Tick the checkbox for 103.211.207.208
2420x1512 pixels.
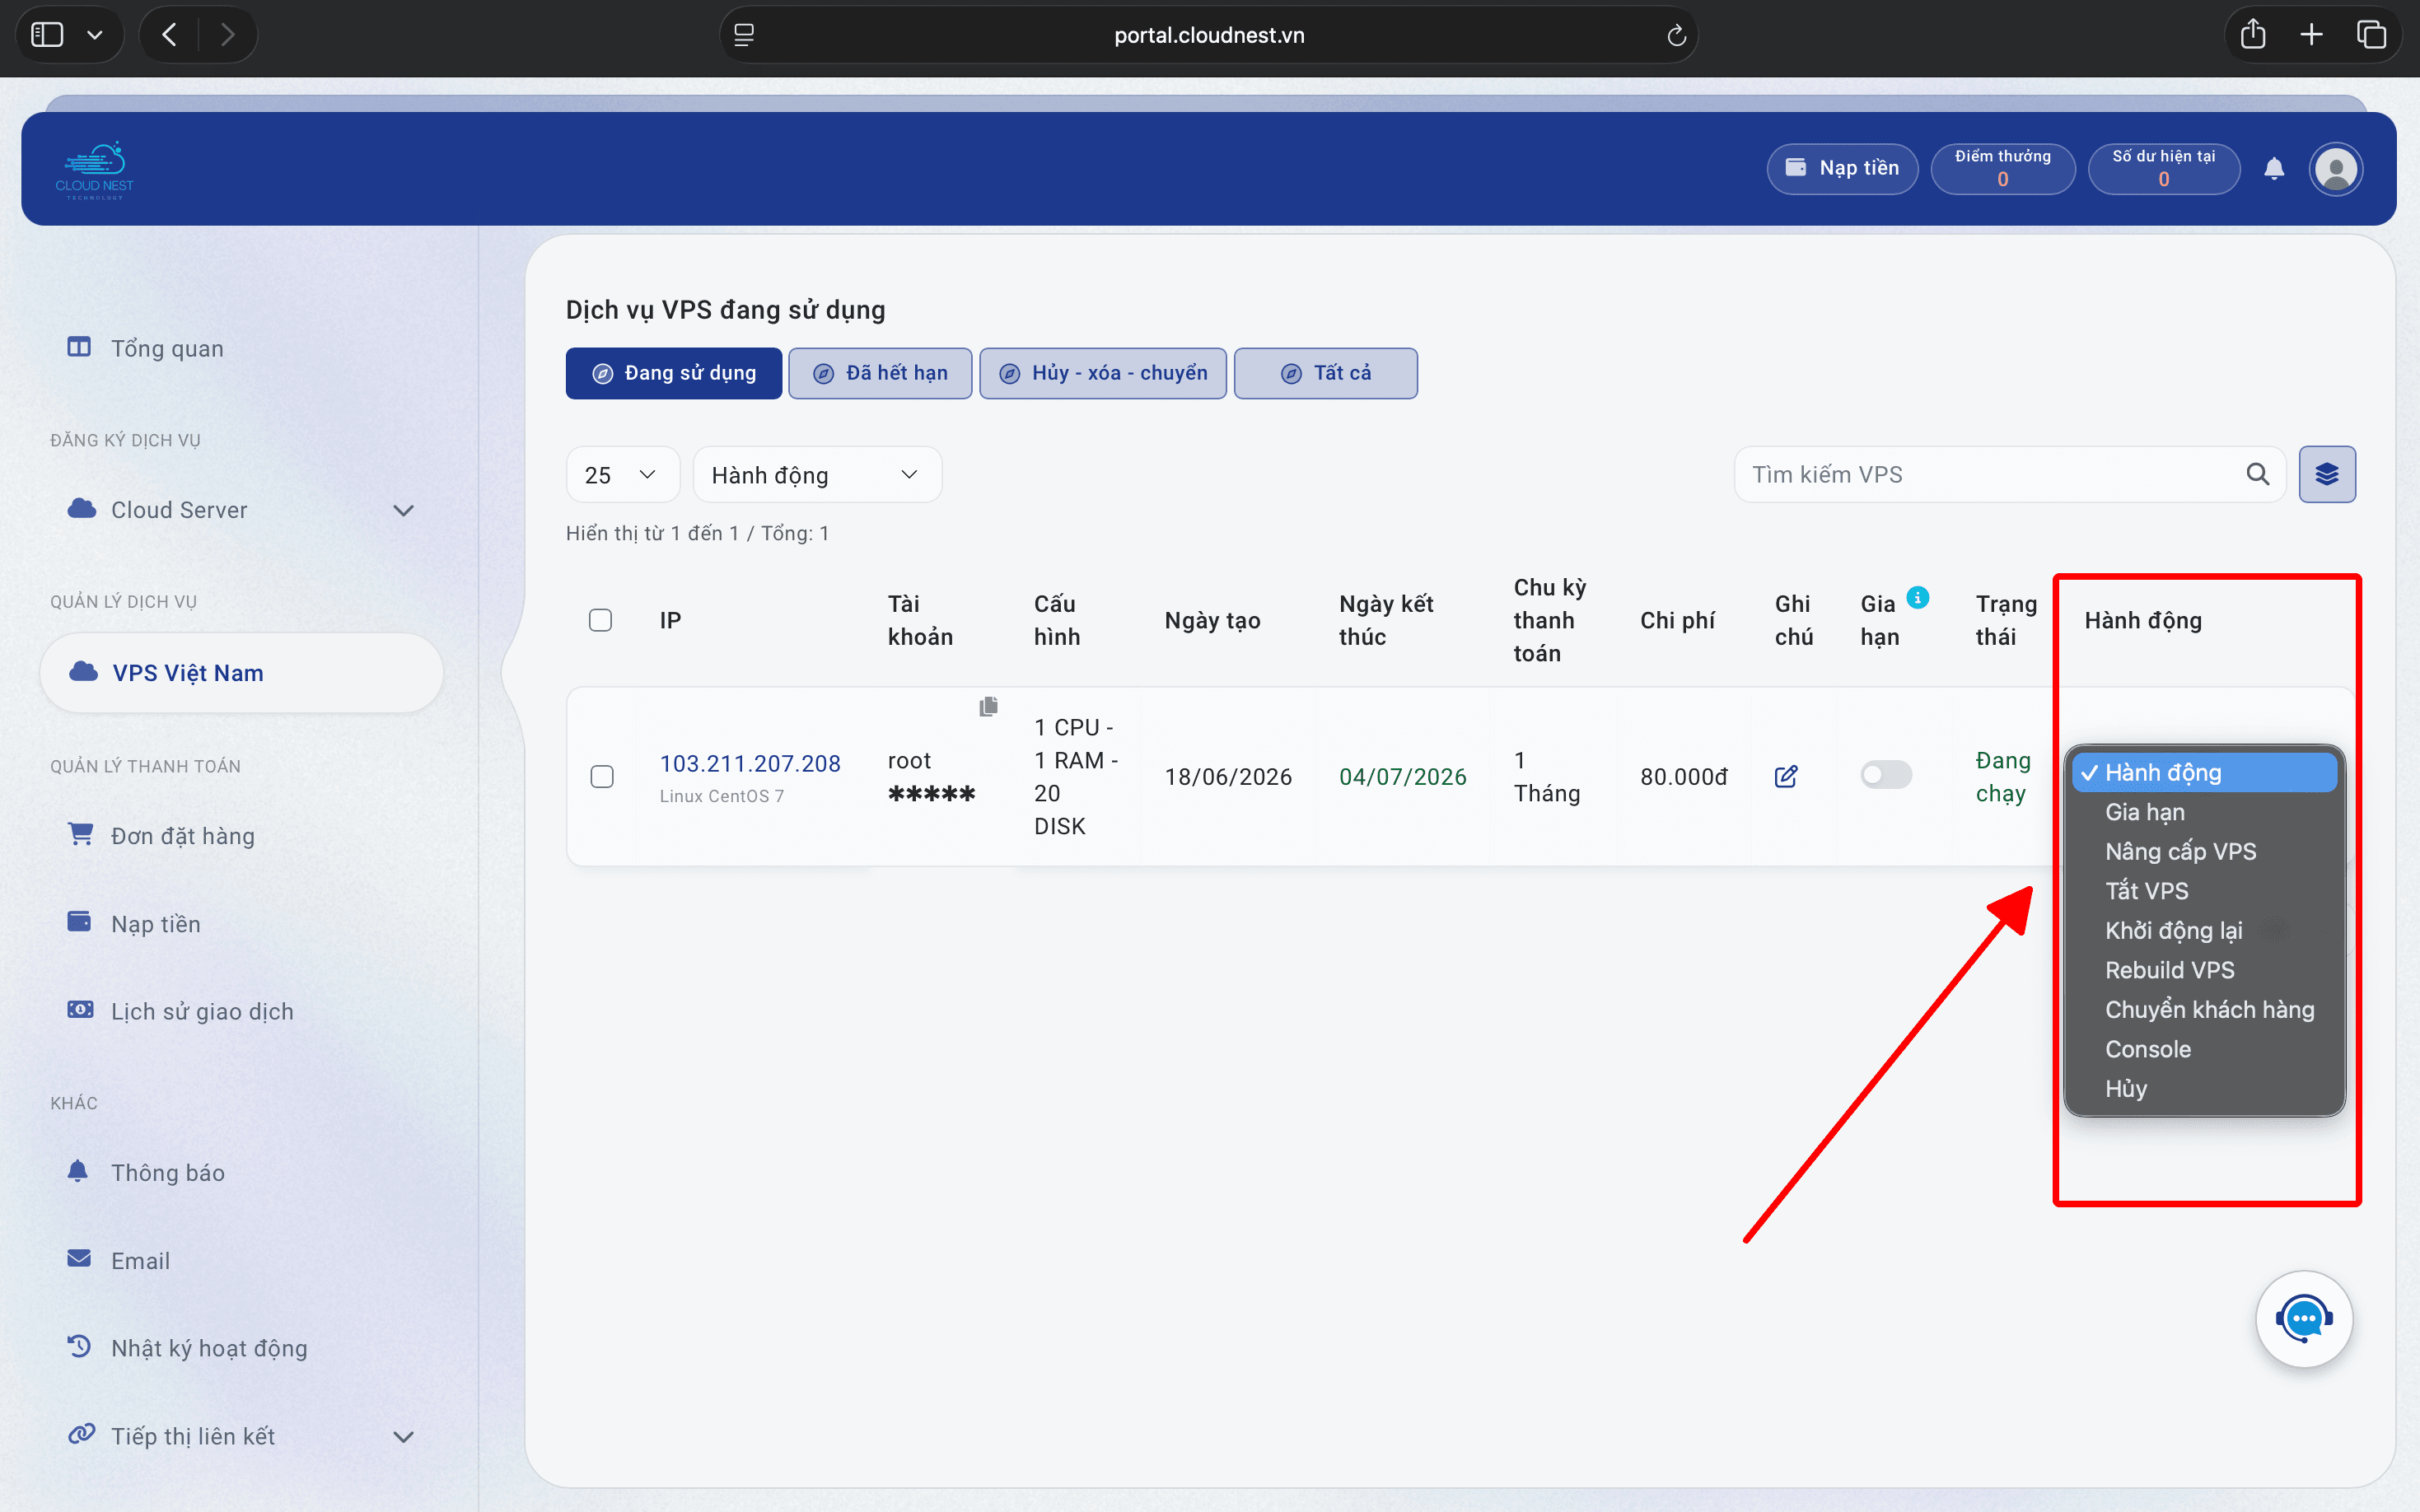(x=602, y=776)
